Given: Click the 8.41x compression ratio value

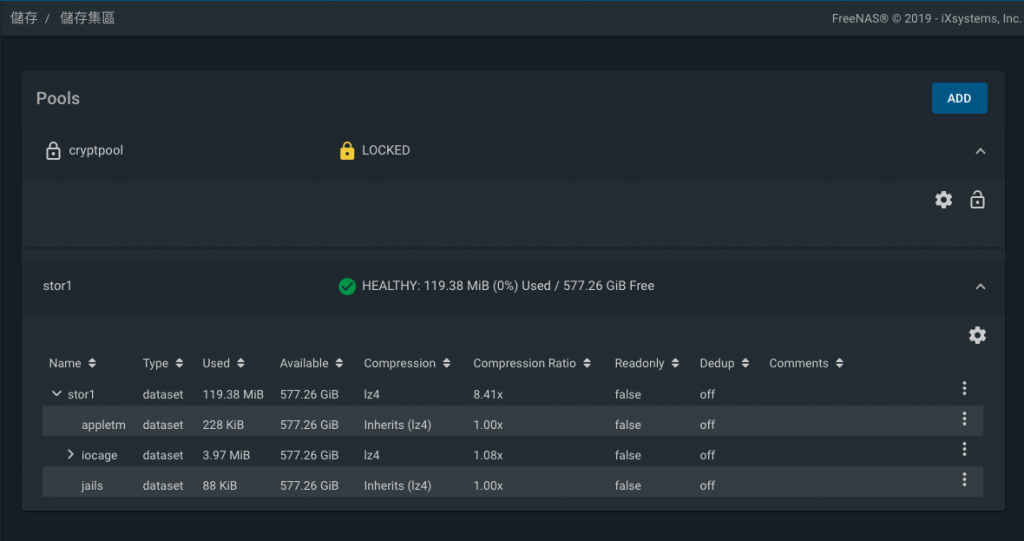Looking at the screenshot, I should click(488, 395).
